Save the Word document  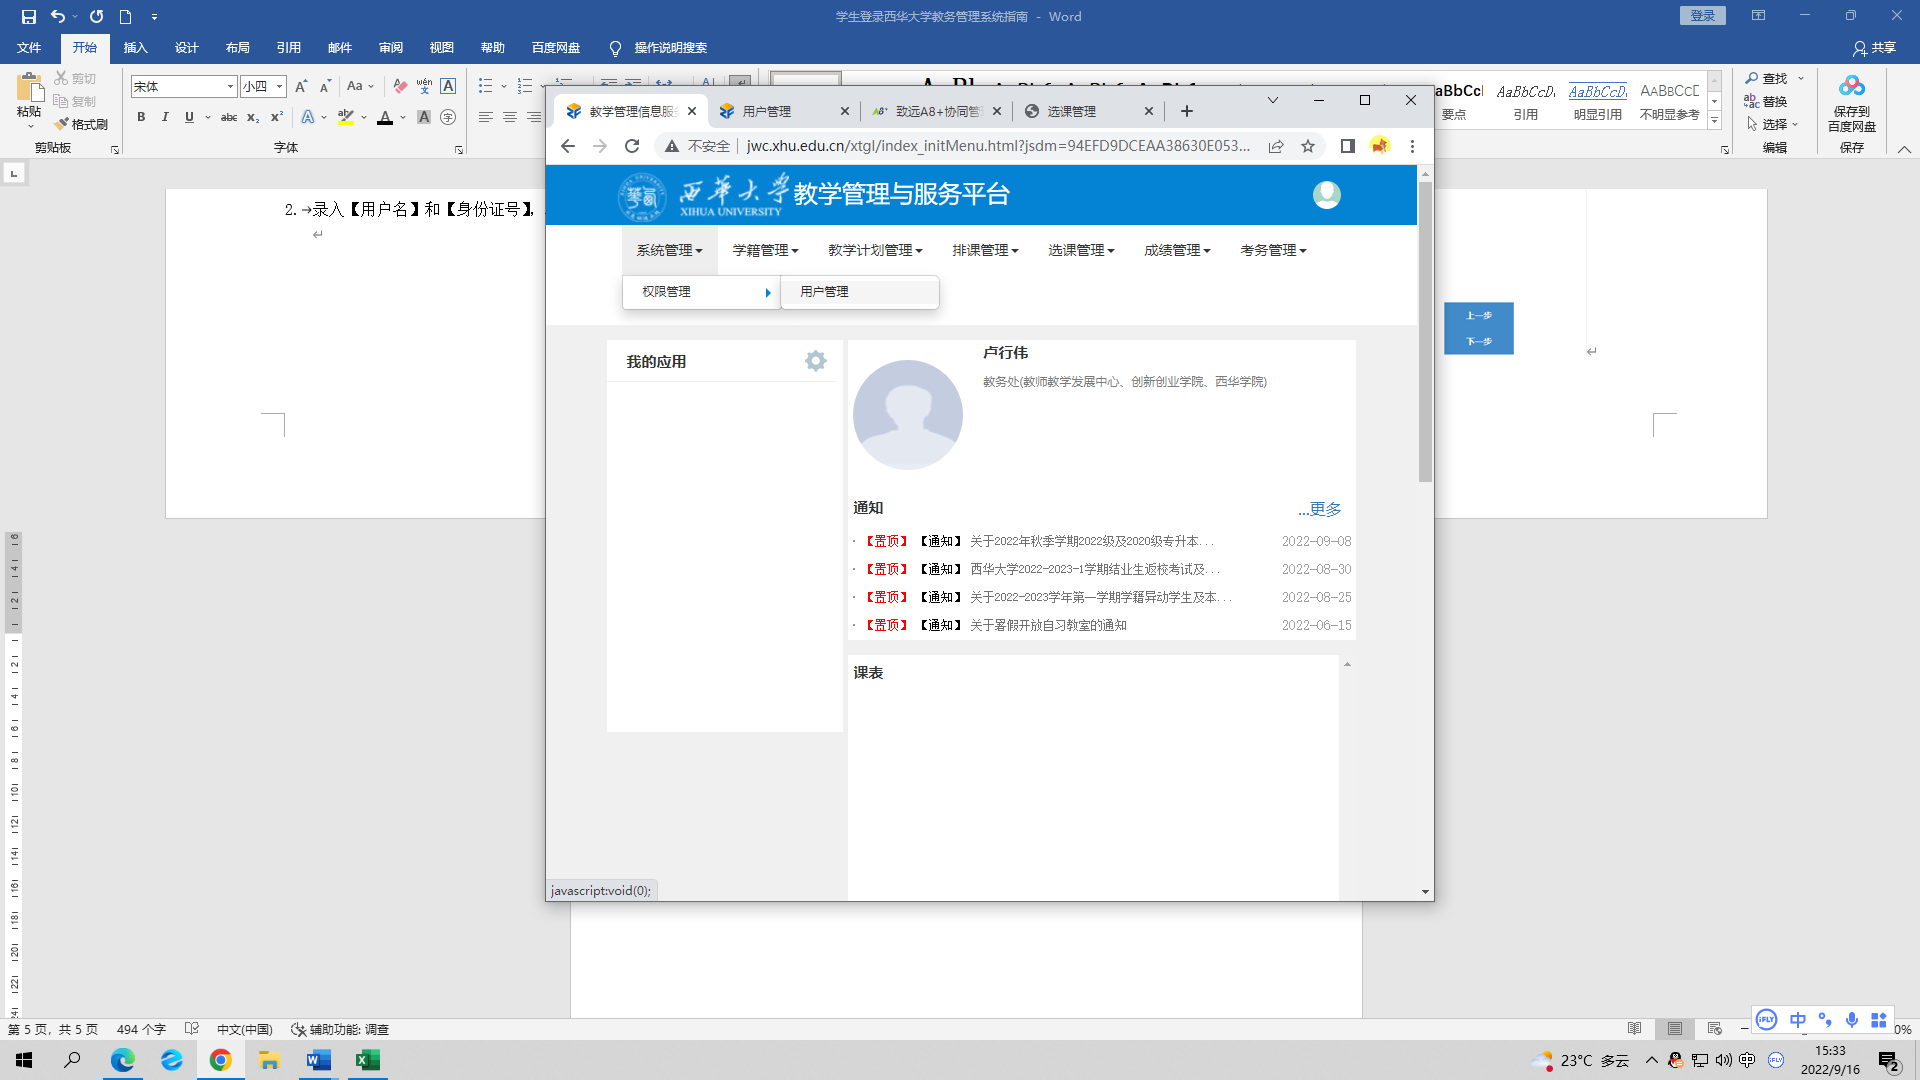pos(28,16)
